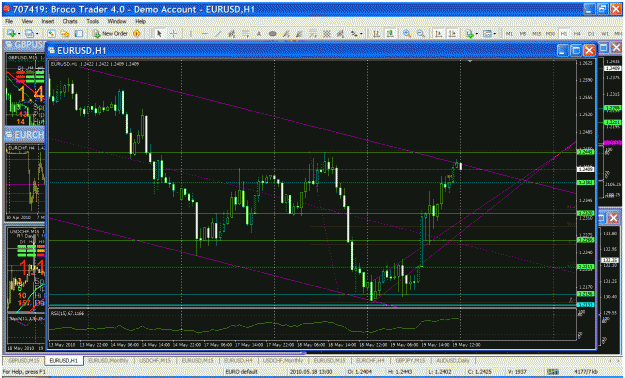625x378 pixels.
Task: Toggle Chart Shift icon
Action: point(452,33)
